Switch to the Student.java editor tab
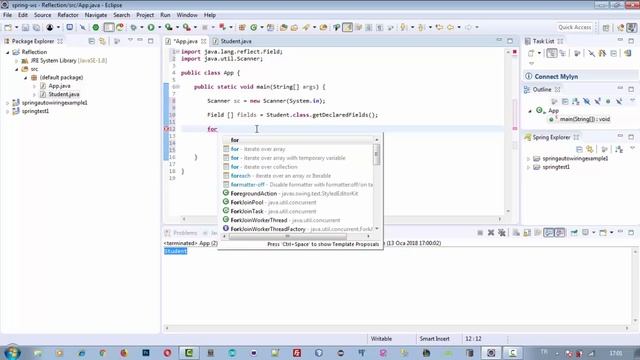Image resolution: width=640 pixels, height=360 pixels. (x=236, y=41)
